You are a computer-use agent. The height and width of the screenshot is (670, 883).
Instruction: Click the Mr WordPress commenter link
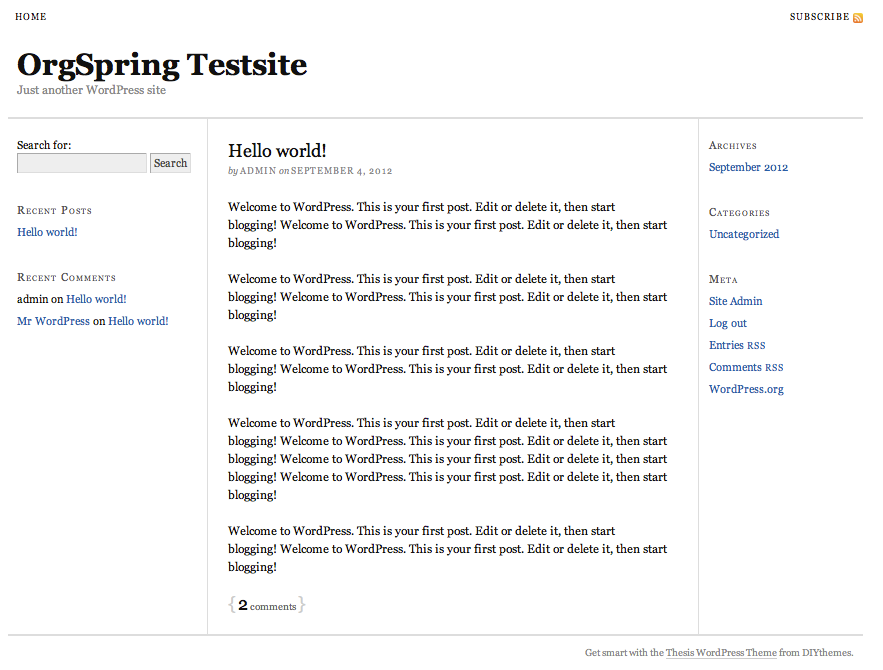coord(53,321)
